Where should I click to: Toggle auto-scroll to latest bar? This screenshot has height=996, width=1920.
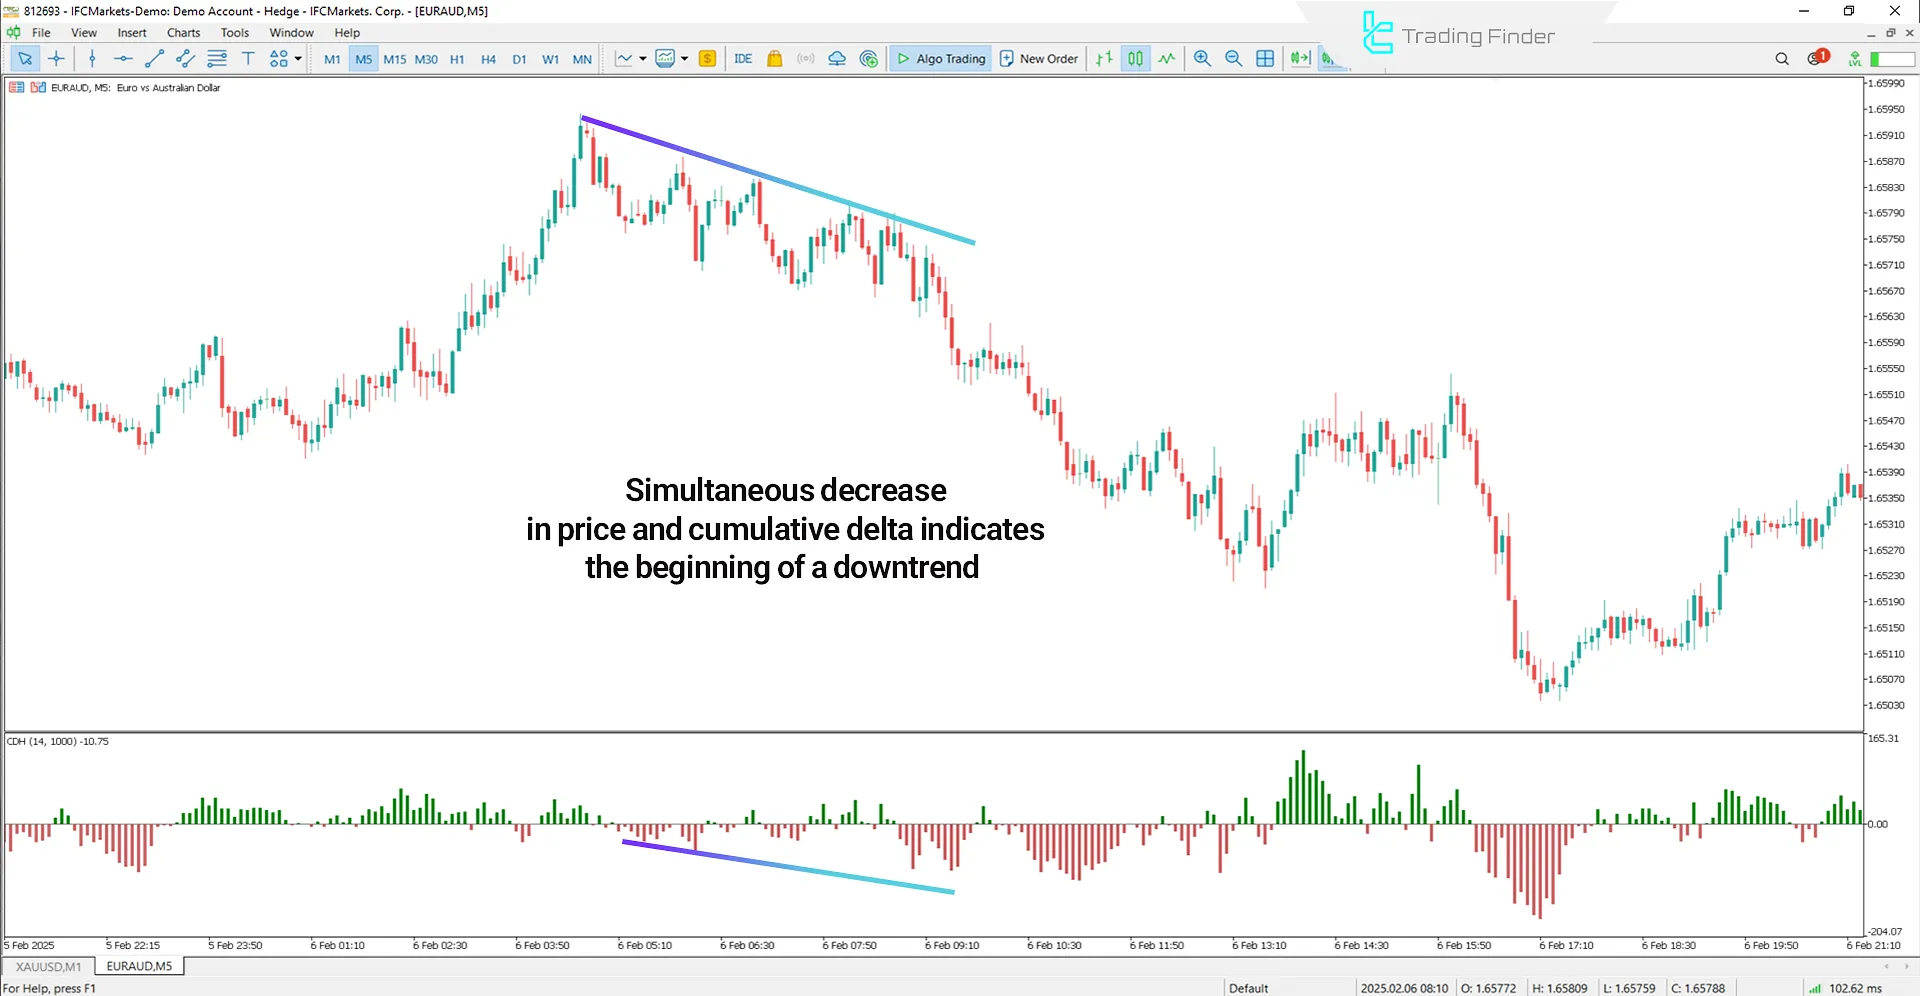tap(1300, 58)
